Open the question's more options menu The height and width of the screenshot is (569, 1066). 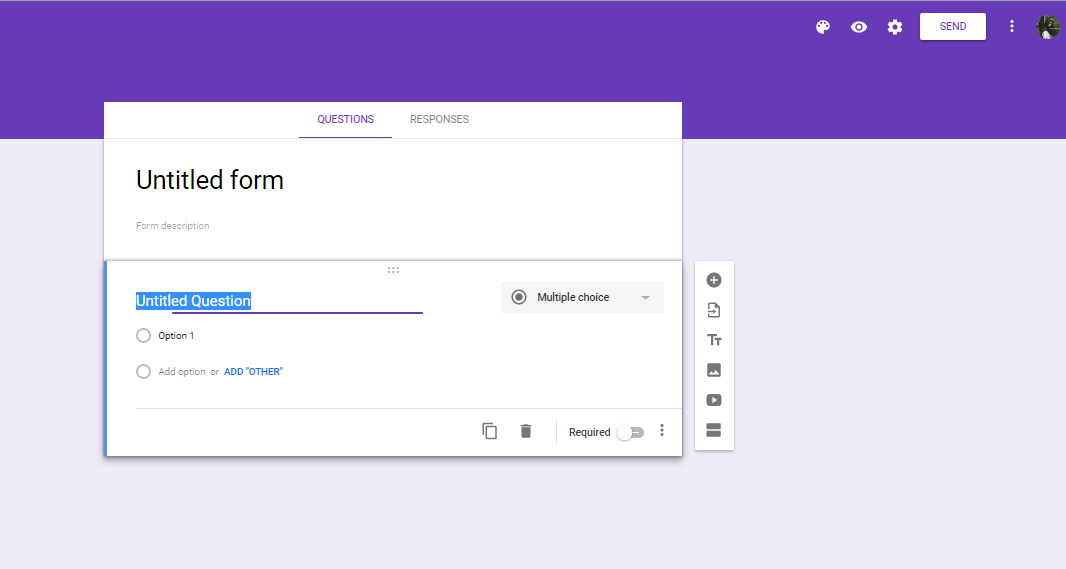(661, 431)
